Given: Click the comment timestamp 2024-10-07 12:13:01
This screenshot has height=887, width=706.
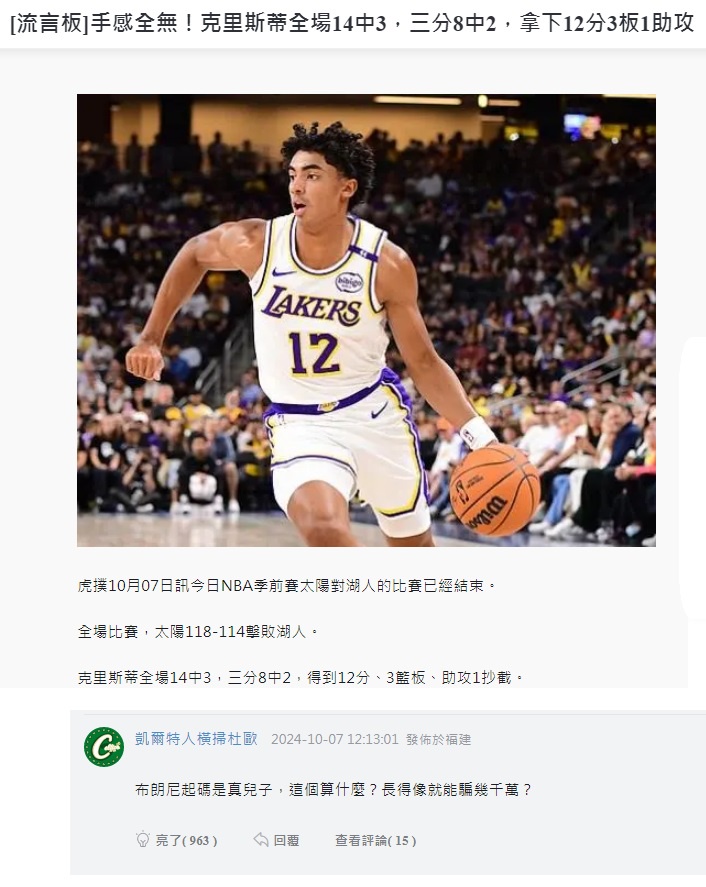Looking at the screenshot, I should tap(335, 739).
